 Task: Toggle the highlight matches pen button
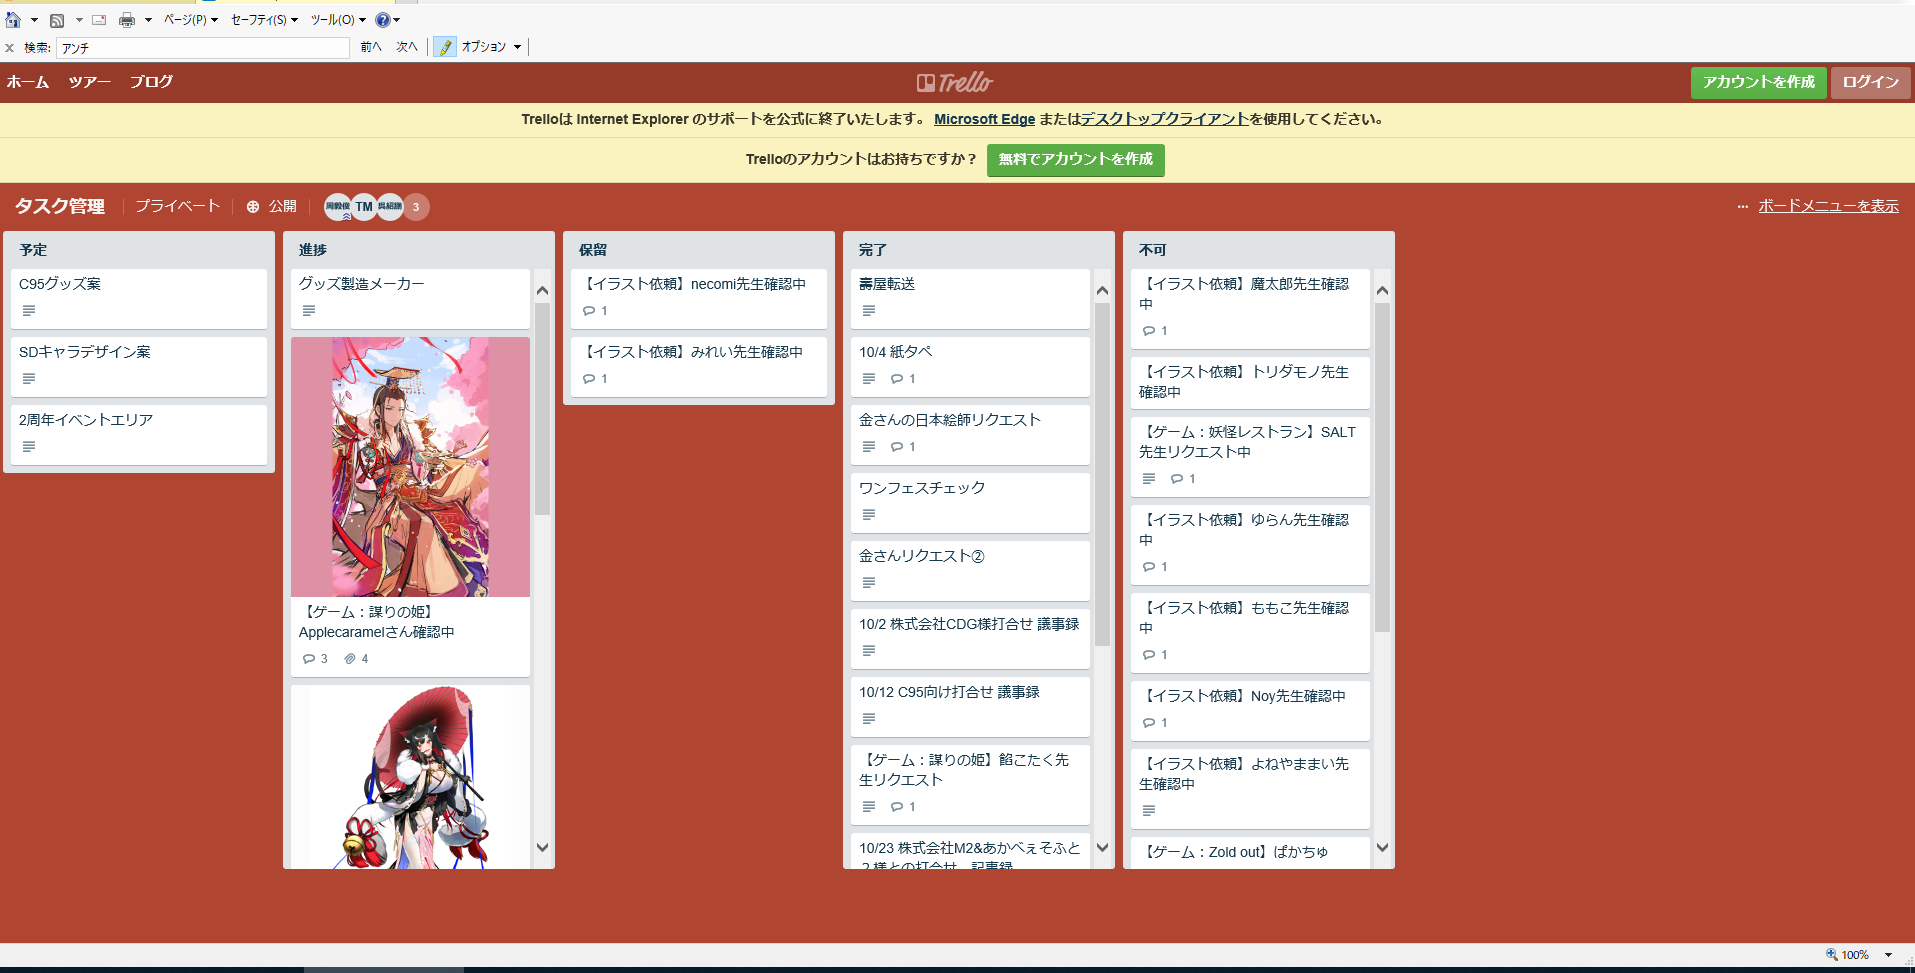point(445,47)
